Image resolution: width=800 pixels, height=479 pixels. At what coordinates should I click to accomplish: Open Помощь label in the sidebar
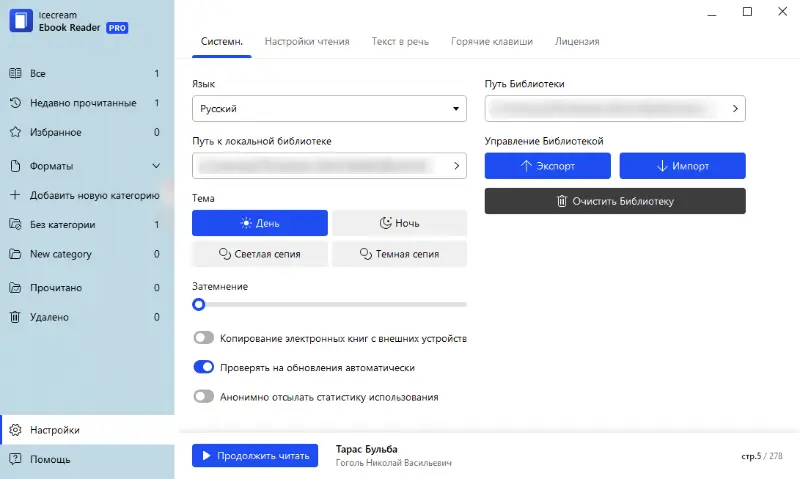coord(50,460)
